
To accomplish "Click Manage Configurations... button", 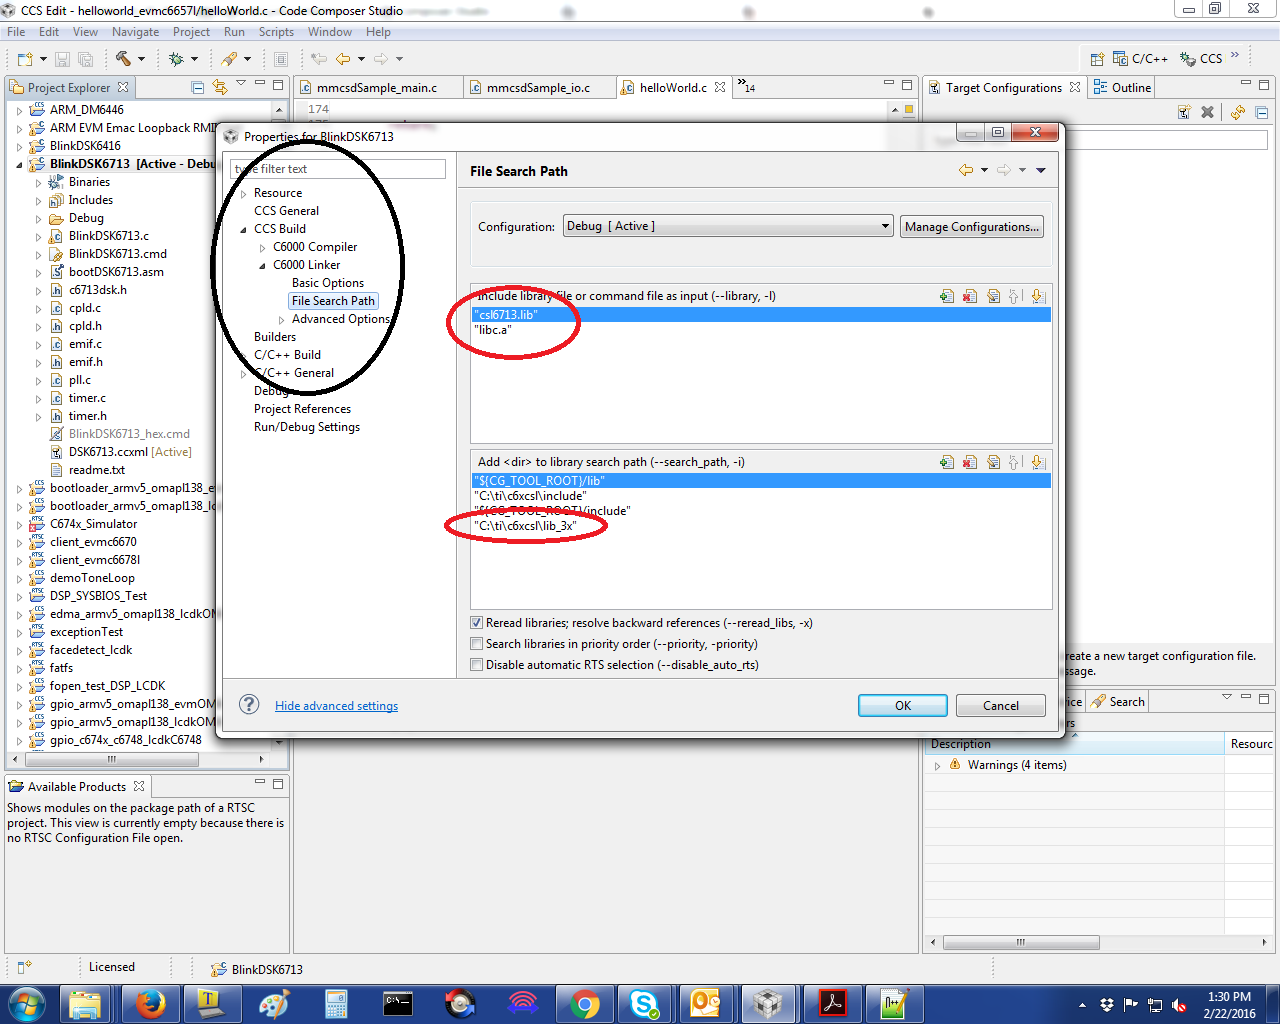I will pos(972,227).
